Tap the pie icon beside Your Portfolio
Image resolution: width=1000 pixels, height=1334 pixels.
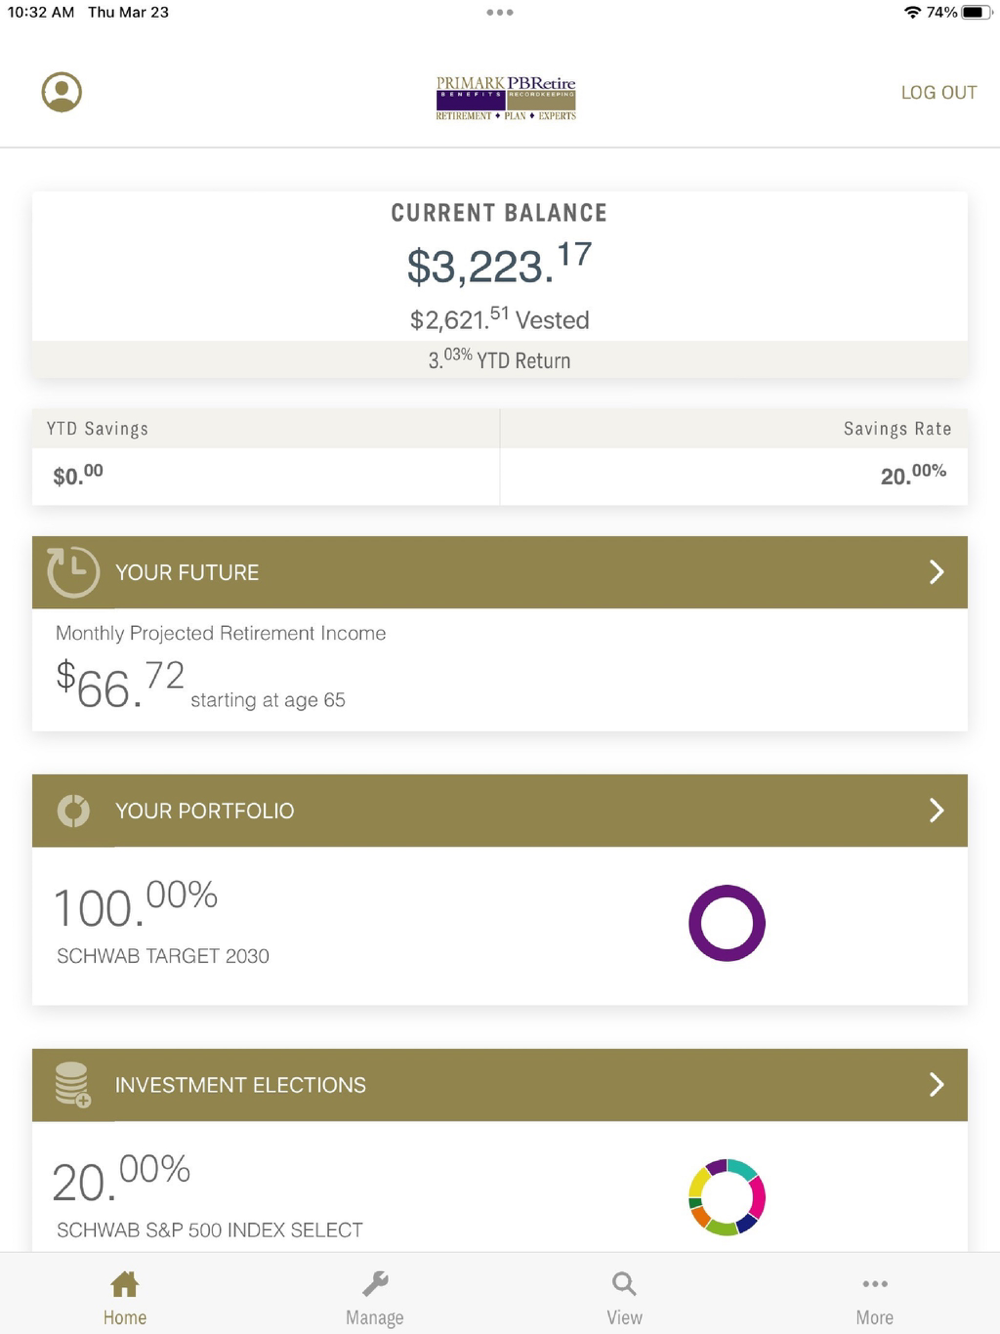coord(73,810)
